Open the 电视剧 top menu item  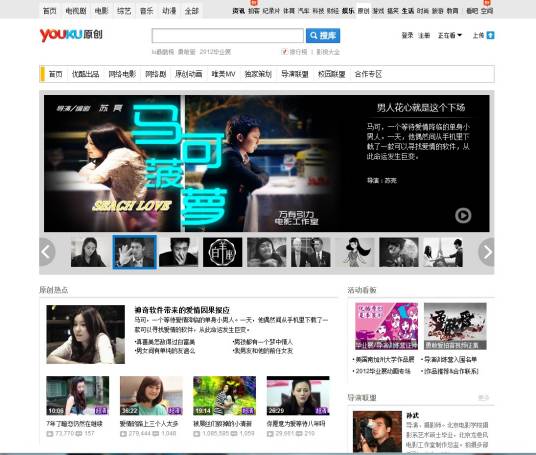pos(76,11)
